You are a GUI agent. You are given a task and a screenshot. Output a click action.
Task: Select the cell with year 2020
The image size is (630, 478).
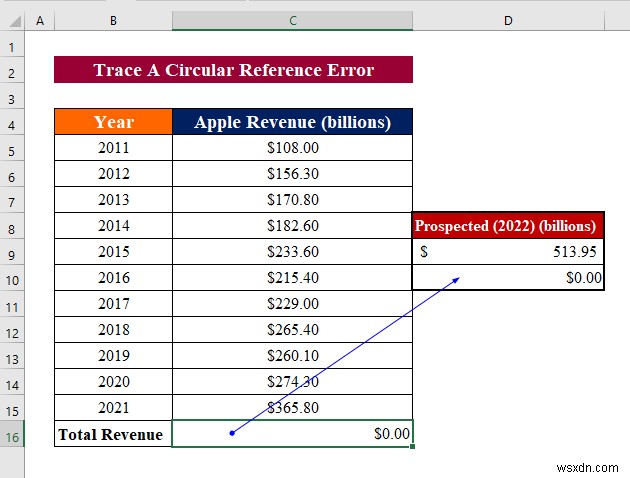(113, 382)
